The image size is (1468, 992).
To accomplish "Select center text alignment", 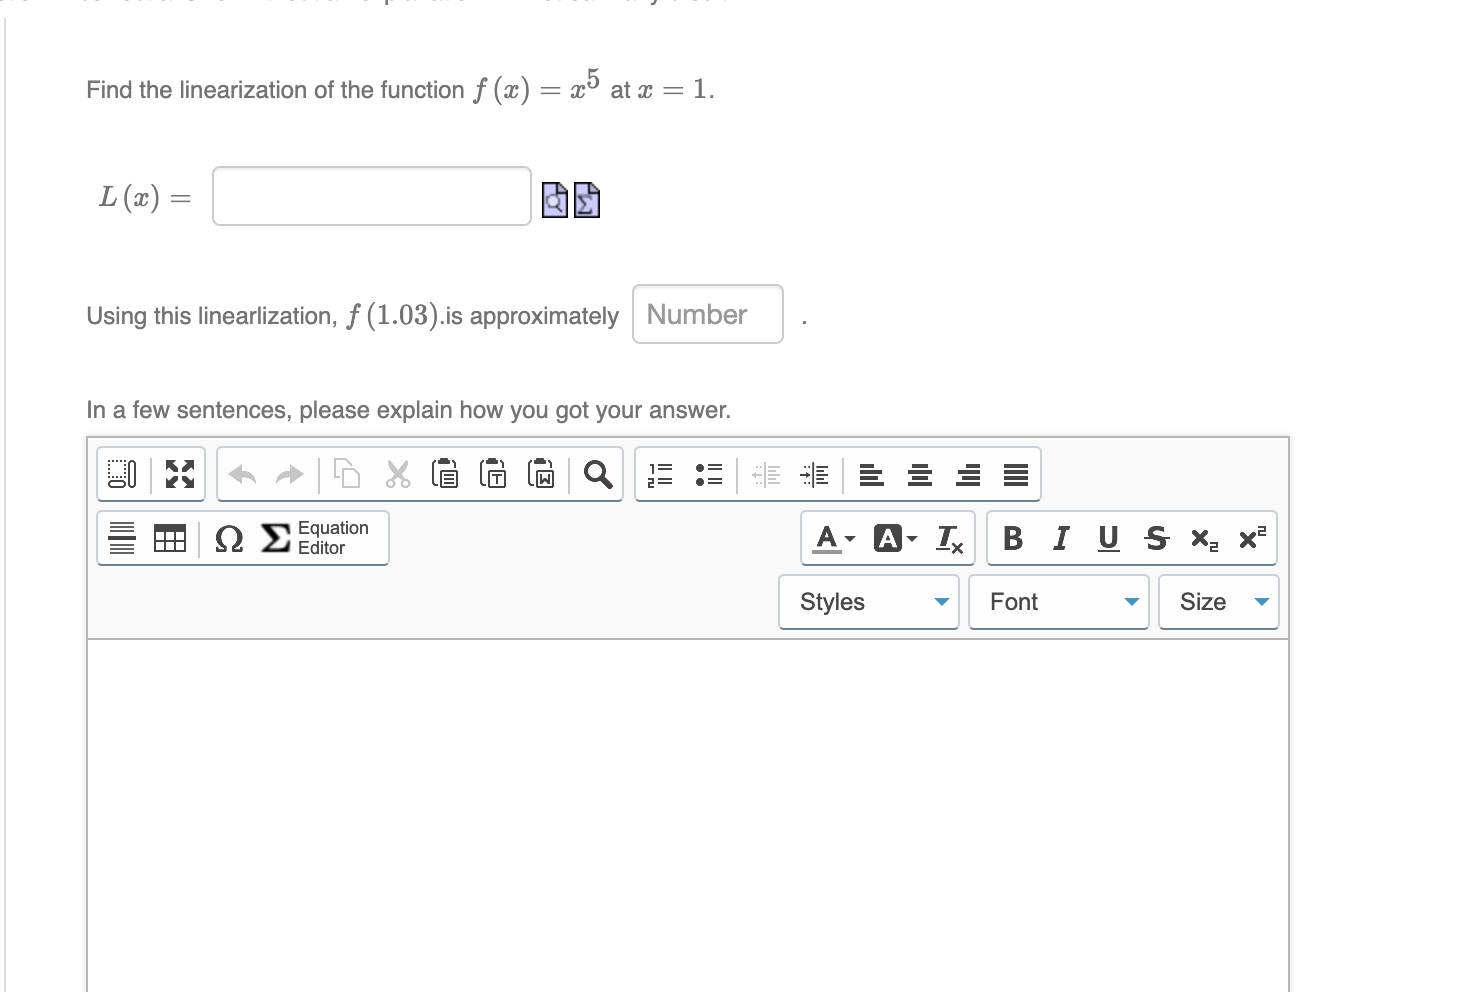I will [x=919, y=474].
